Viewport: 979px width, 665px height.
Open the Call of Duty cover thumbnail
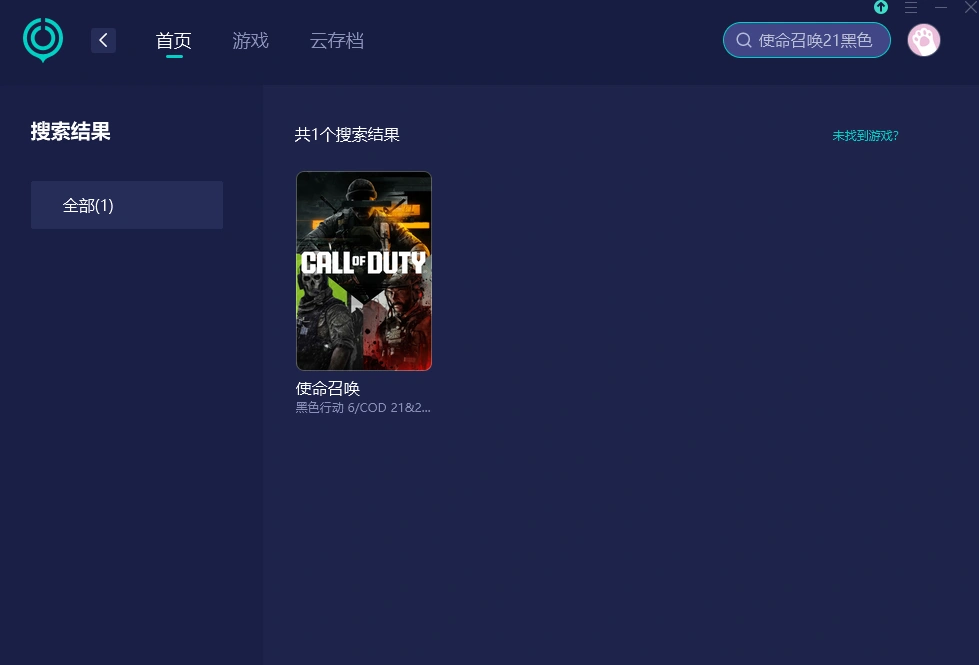coord(364,271)
